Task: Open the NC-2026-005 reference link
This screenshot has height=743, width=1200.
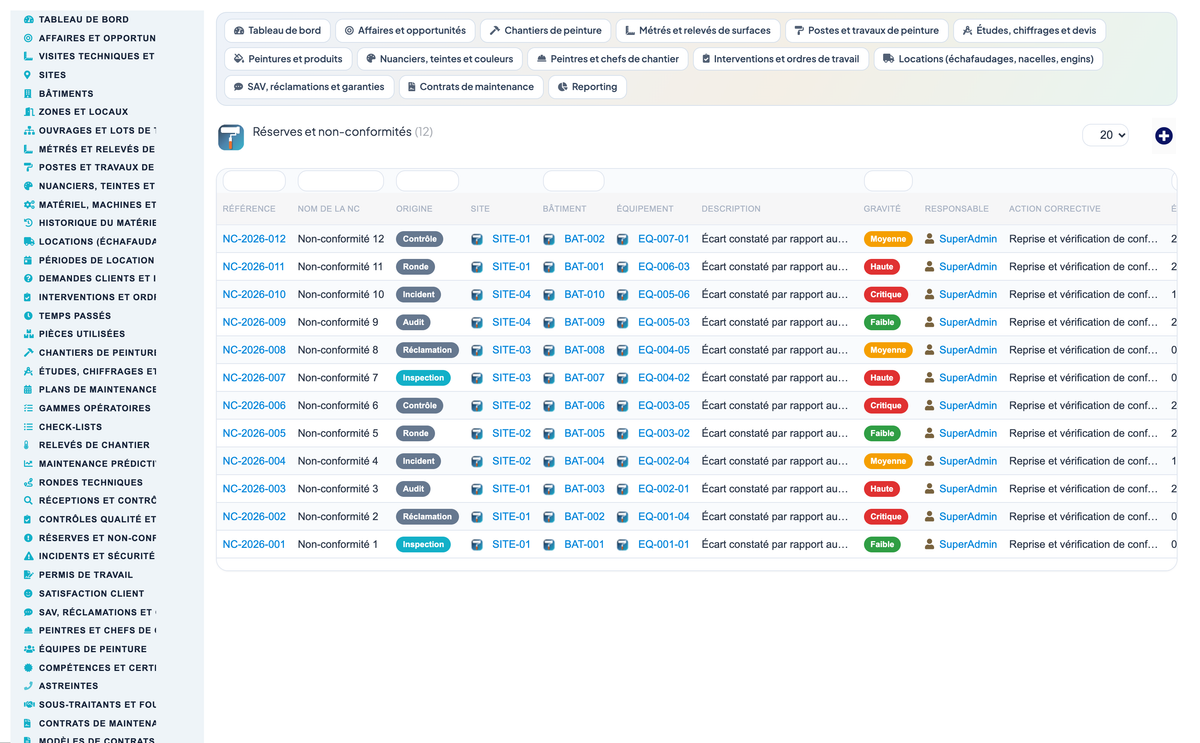Action: coord(254,433)
